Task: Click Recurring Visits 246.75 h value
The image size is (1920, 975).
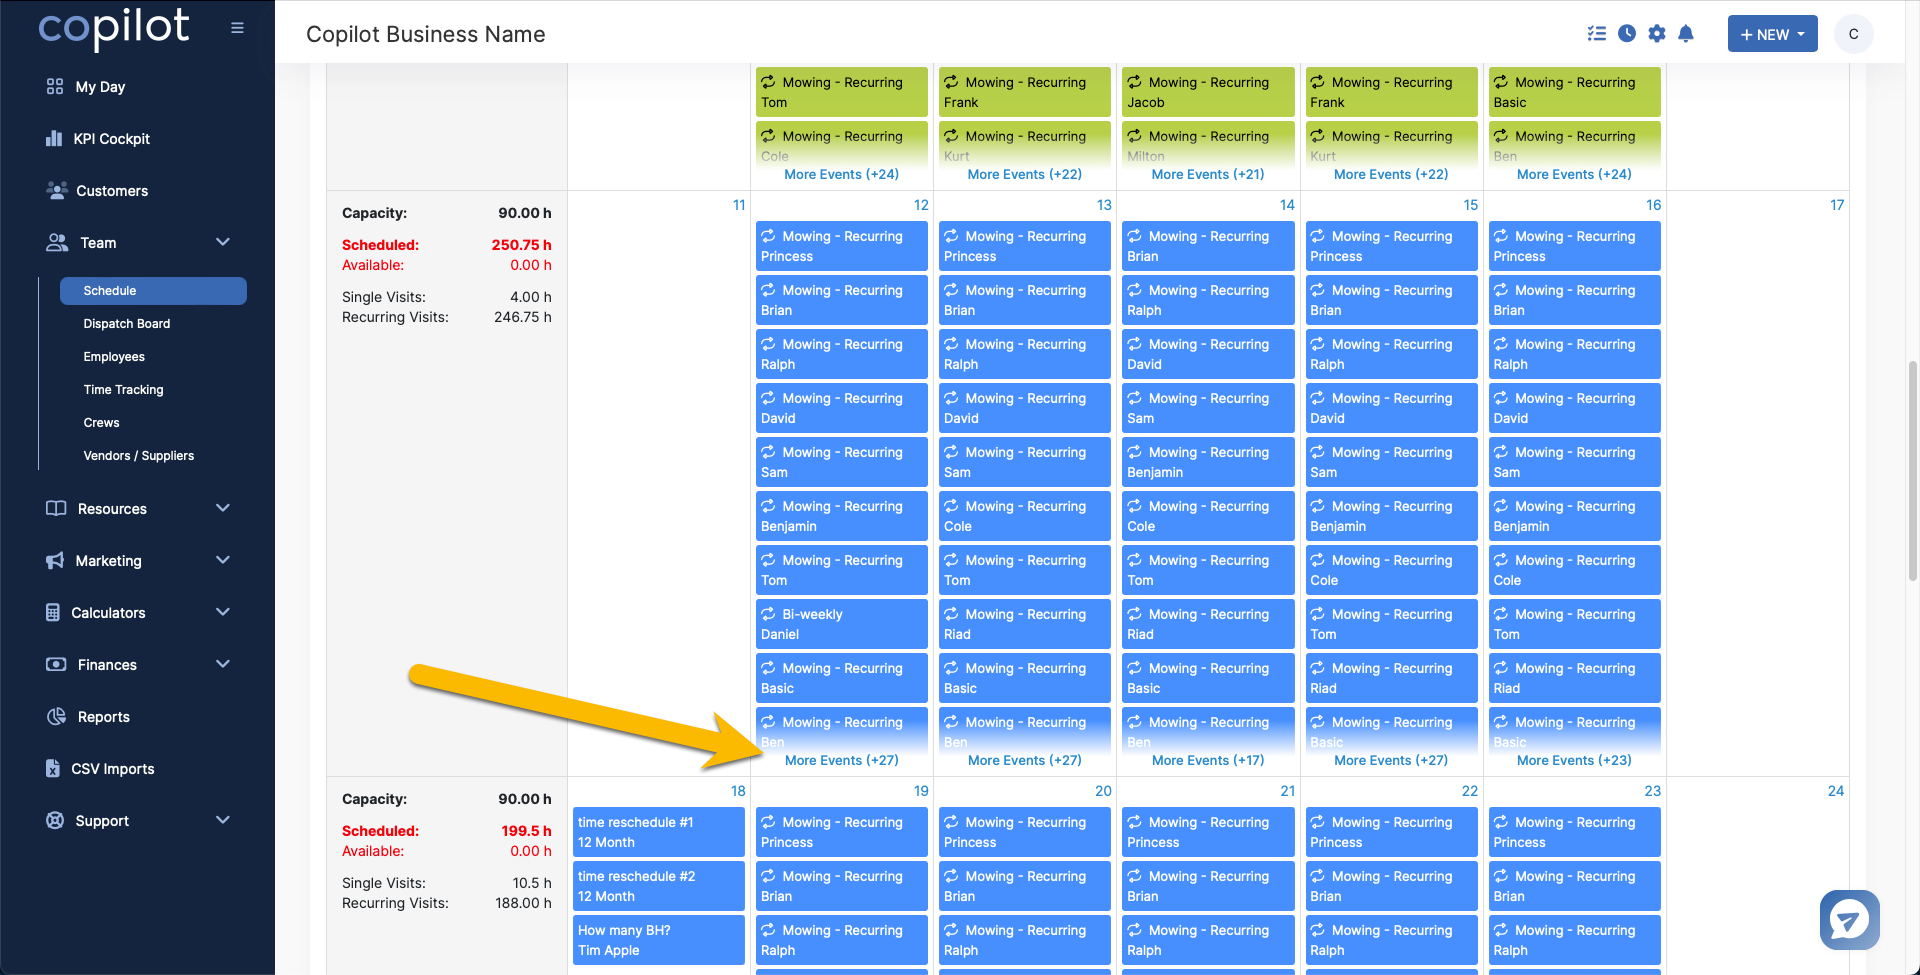Action: (523, 317)
